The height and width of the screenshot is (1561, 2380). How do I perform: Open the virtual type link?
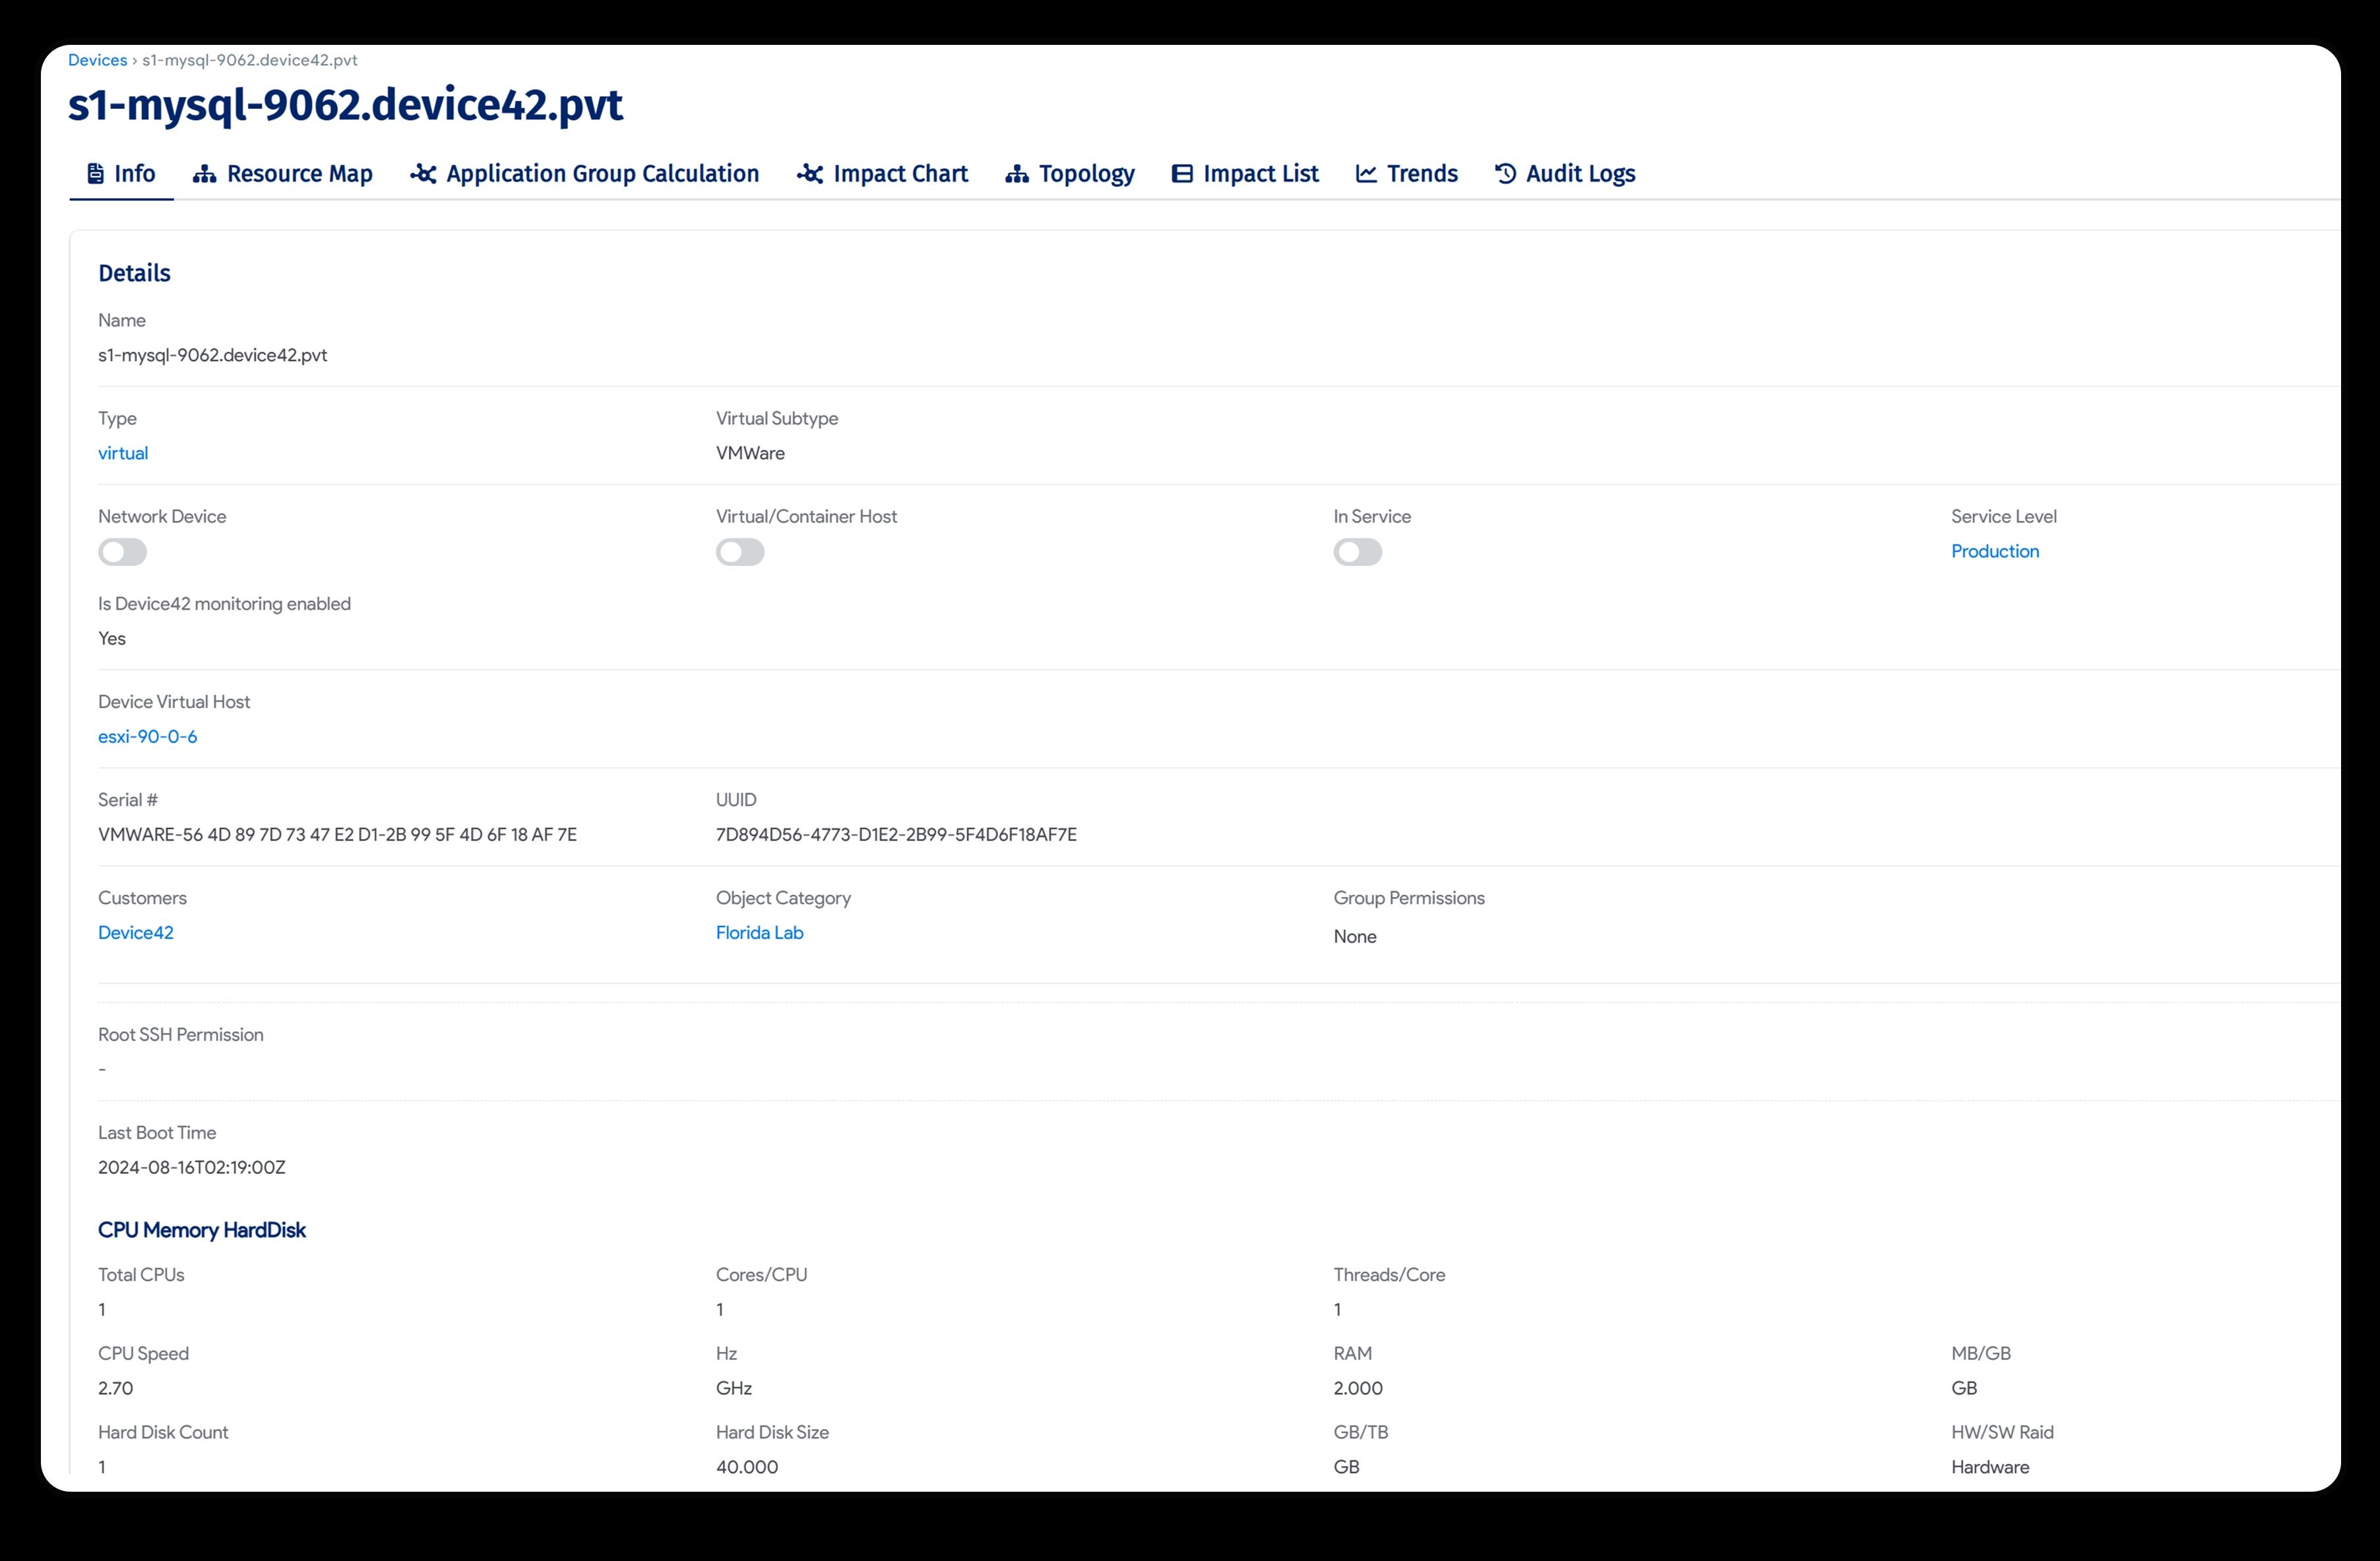point(123,453)
